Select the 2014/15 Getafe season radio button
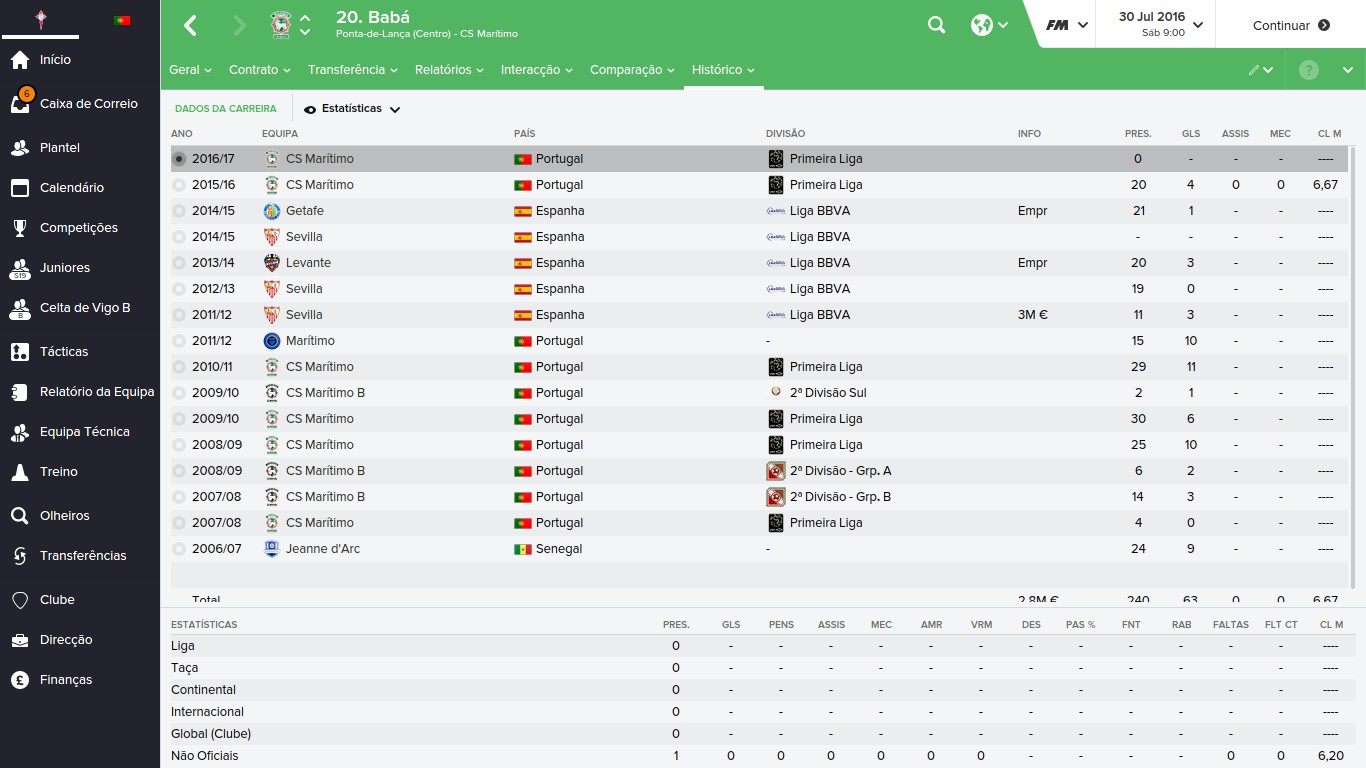The image size is (1366, 768). tap(179, 211)
